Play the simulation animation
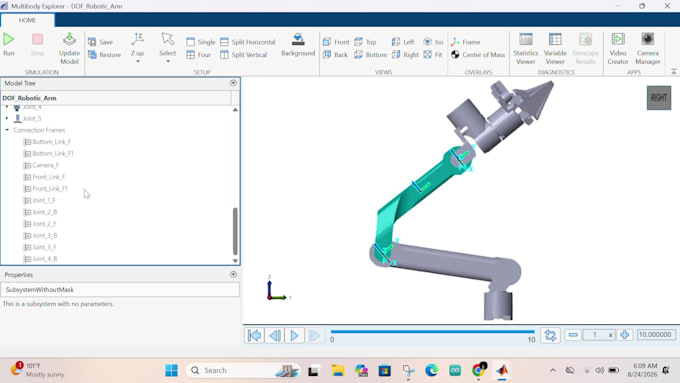Screen dimensions: 680x383 (x=294, y=335)
